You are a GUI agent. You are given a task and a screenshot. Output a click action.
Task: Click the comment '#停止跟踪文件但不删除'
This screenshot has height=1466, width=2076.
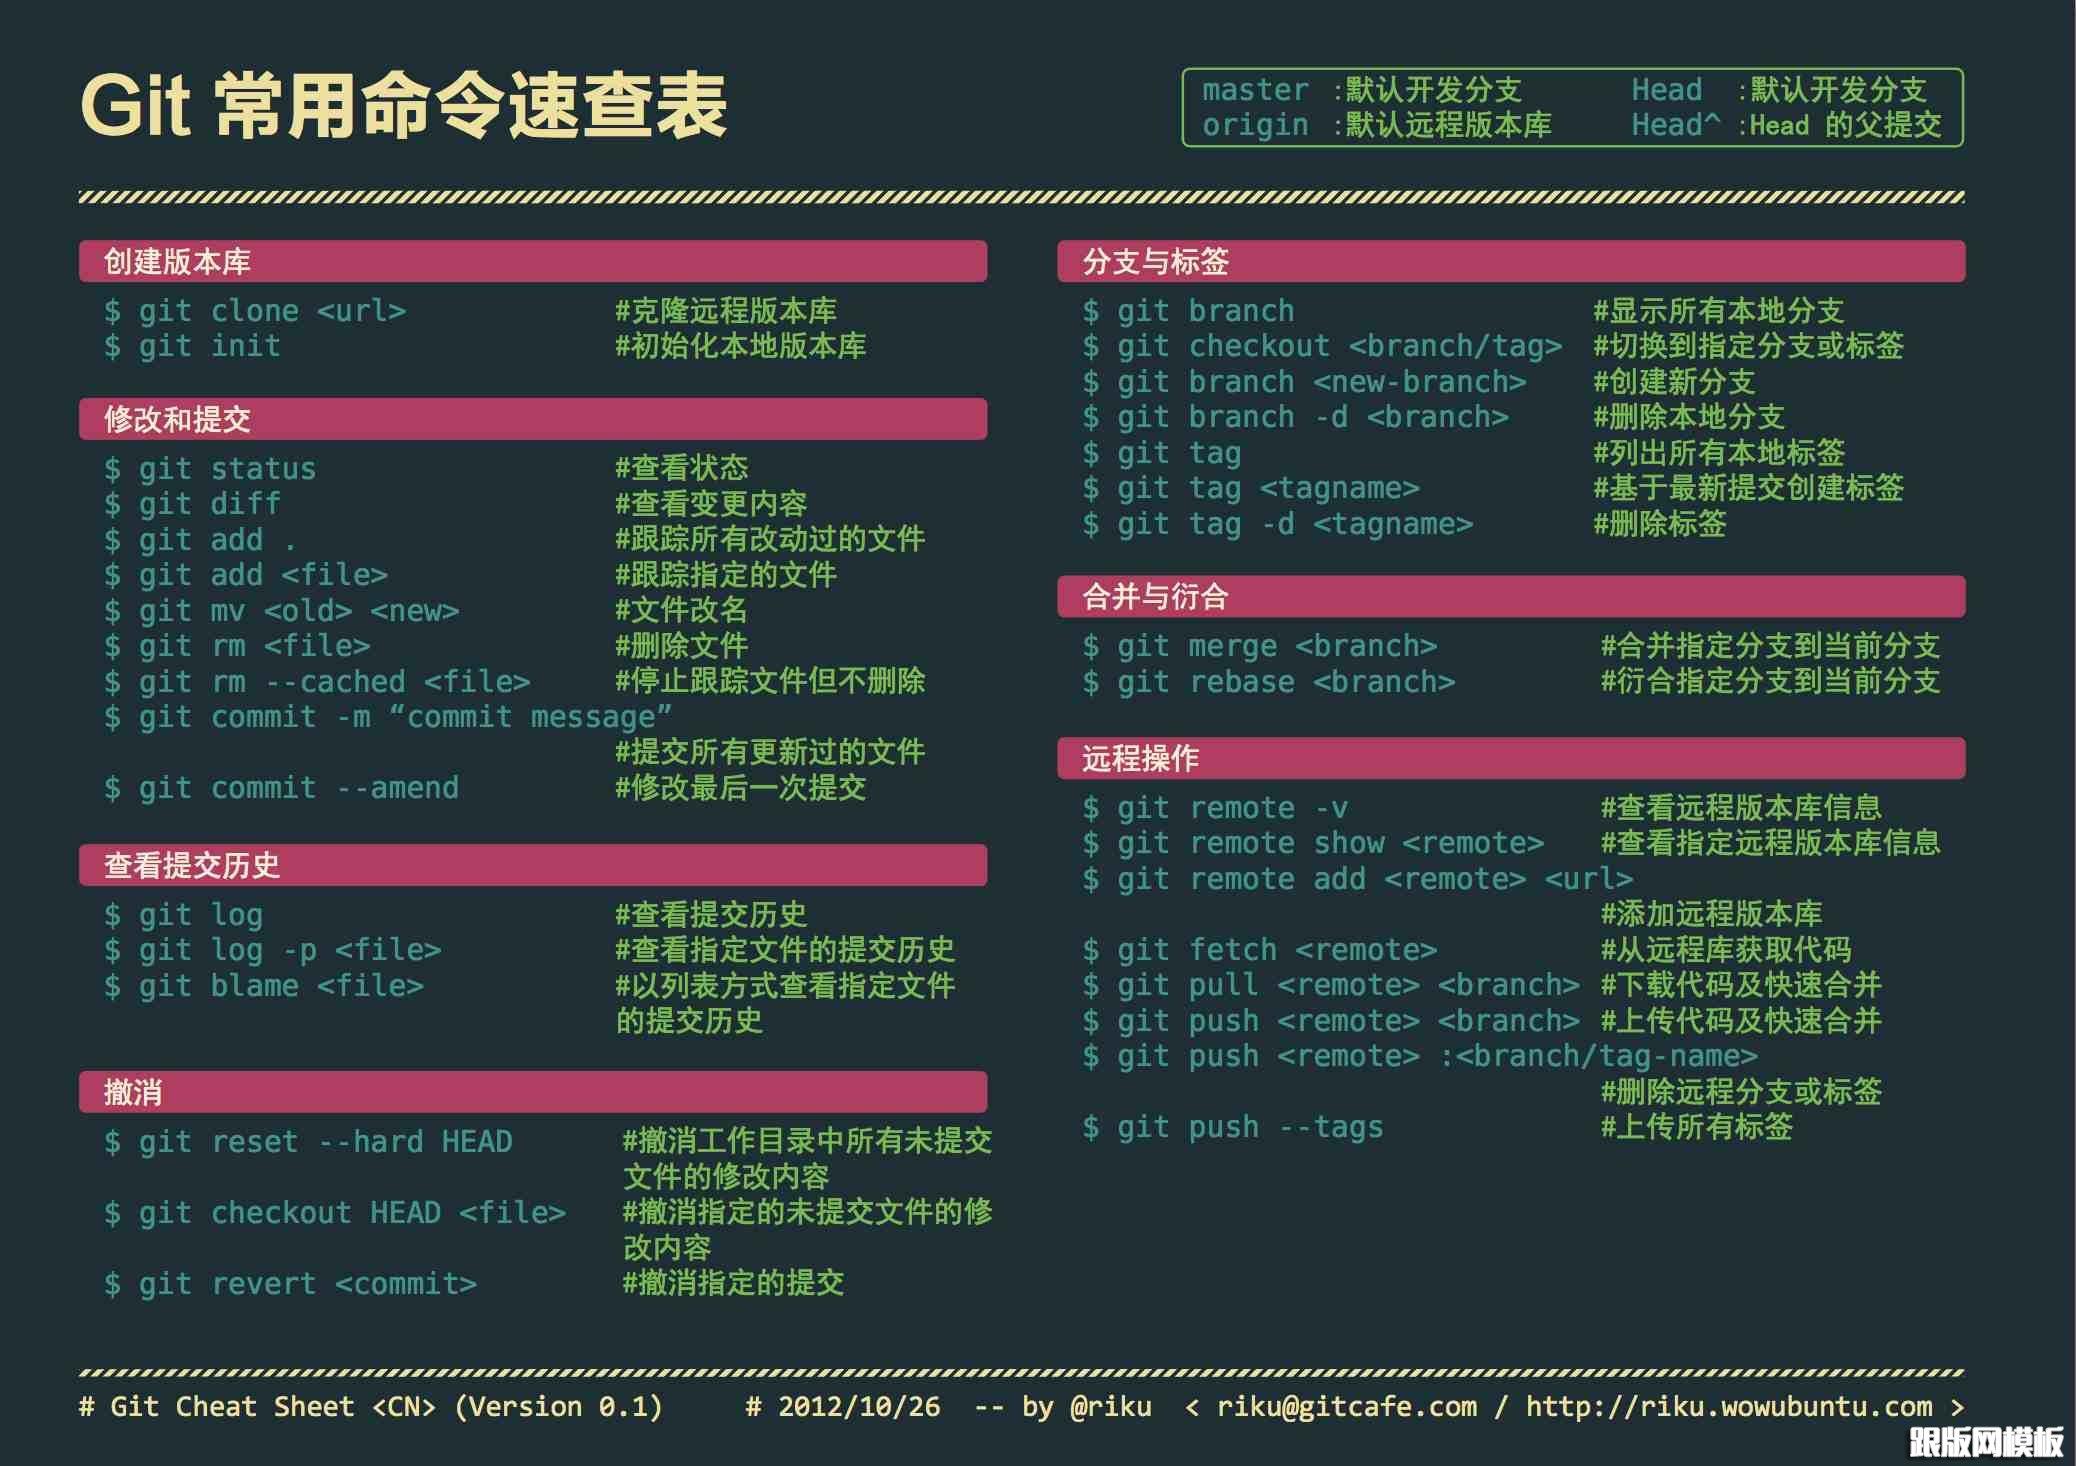(x=770, y=681)
